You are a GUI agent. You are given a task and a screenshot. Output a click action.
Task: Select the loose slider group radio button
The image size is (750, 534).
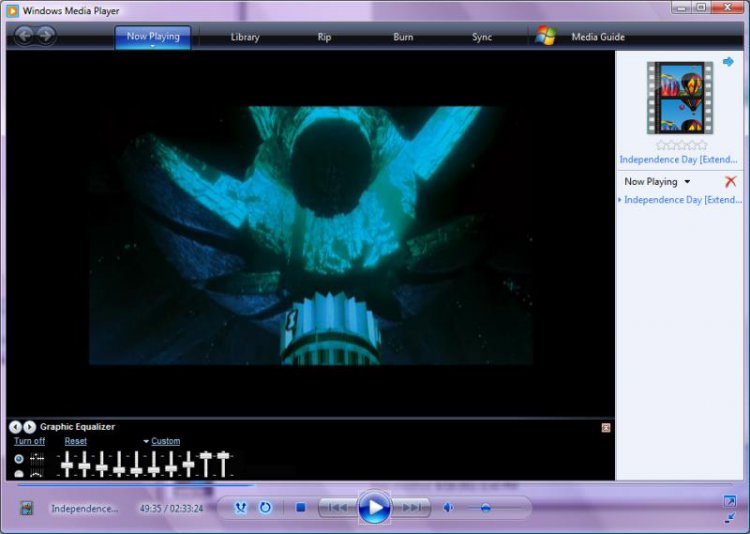pos(19,474)
